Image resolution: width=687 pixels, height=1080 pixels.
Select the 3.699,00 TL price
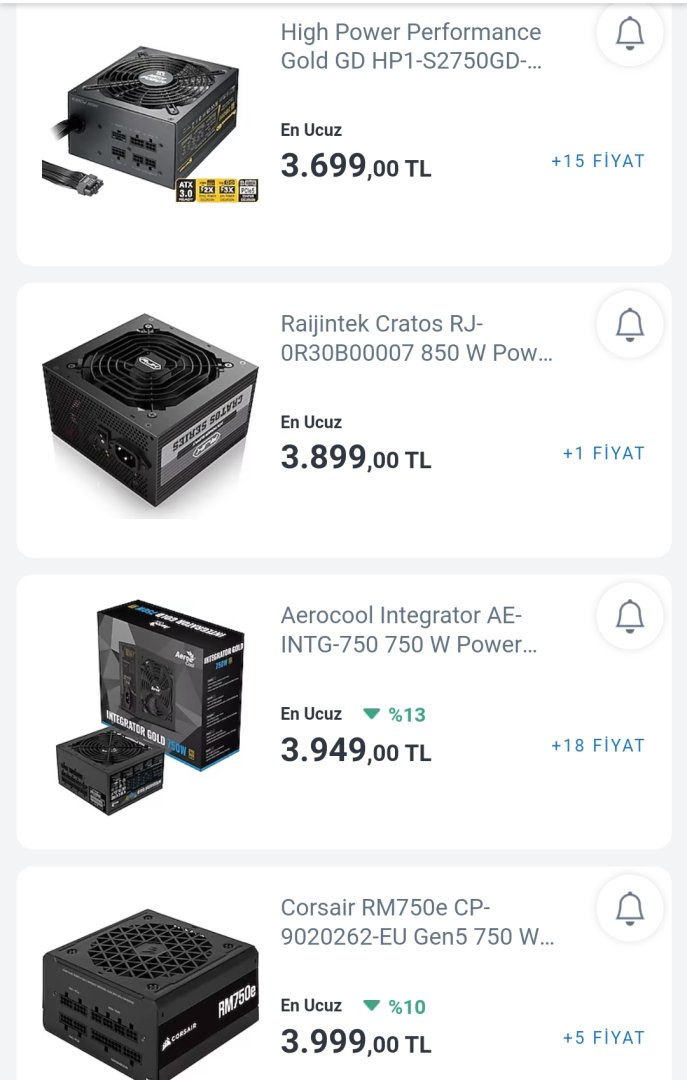click(356, 166)
